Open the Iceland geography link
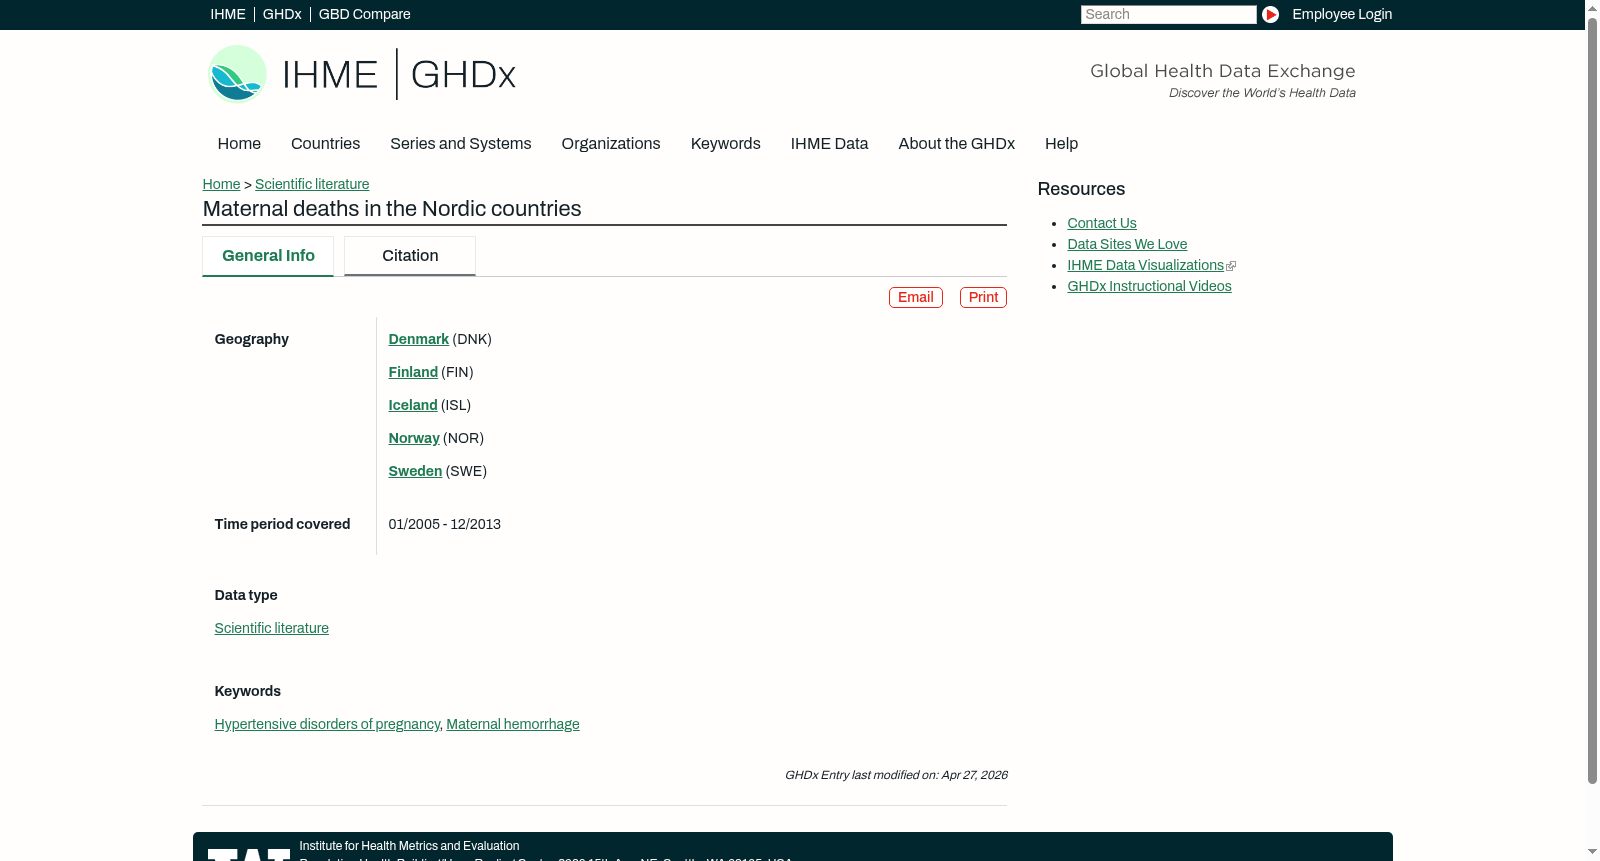This screenshot has width=1600, height=861. click(x=413, y=405)
